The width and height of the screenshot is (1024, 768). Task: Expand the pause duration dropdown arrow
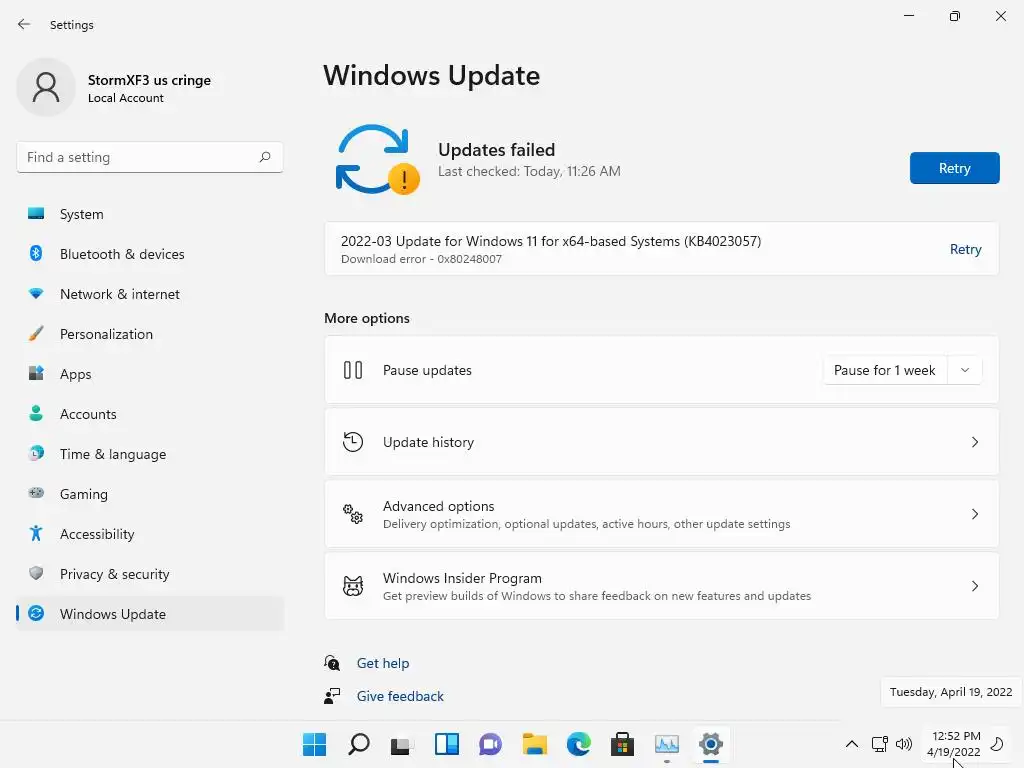(965, 370)
